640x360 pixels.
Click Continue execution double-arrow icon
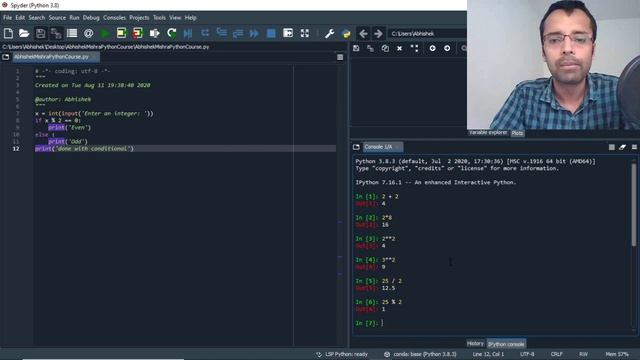tap(254, 33)
